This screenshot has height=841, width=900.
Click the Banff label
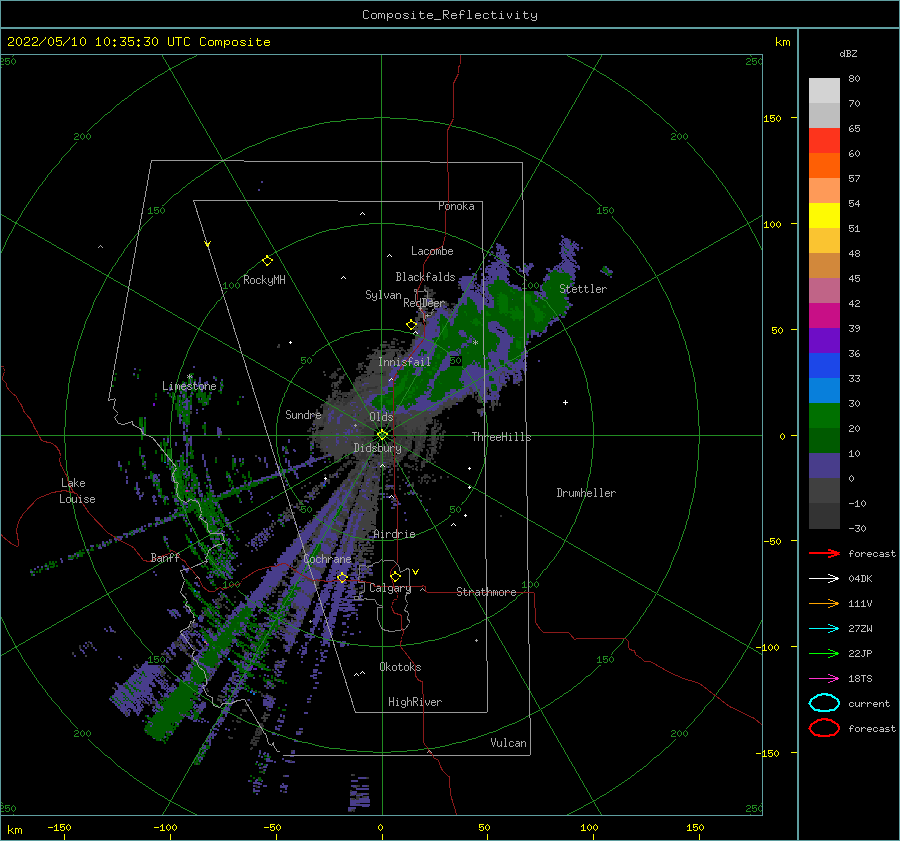[x=165, y=557]
